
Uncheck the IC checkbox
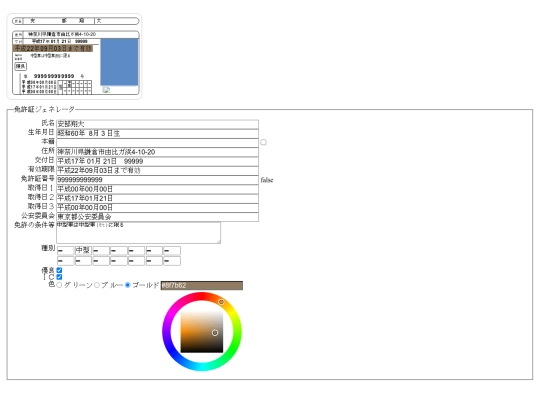coord(59,277)
